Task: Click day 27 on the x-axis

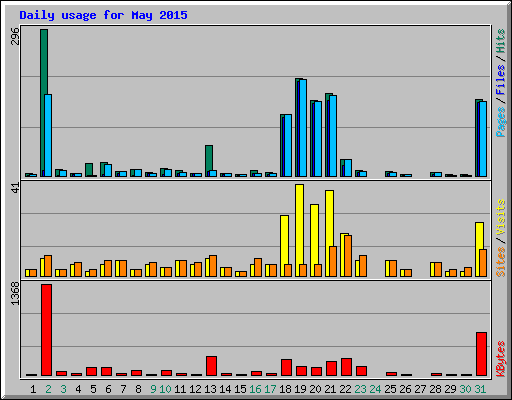Action: [x=420, y=389]
